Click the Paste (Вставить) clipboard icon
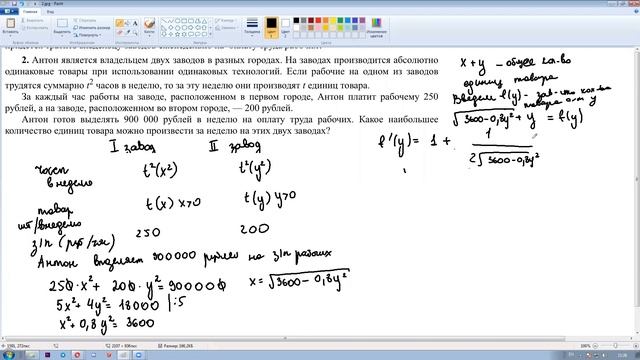 pos(10,23)
